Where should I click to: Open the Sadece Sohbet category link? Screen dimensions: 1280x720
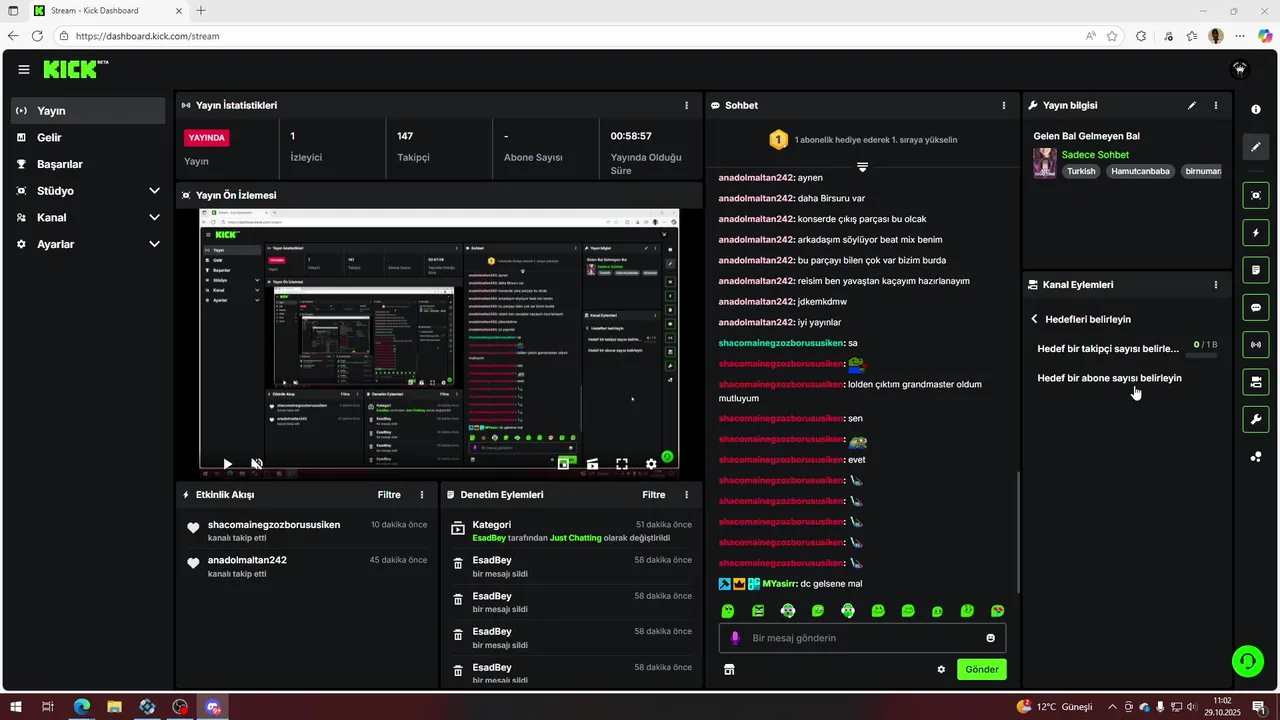[1095, 155]
